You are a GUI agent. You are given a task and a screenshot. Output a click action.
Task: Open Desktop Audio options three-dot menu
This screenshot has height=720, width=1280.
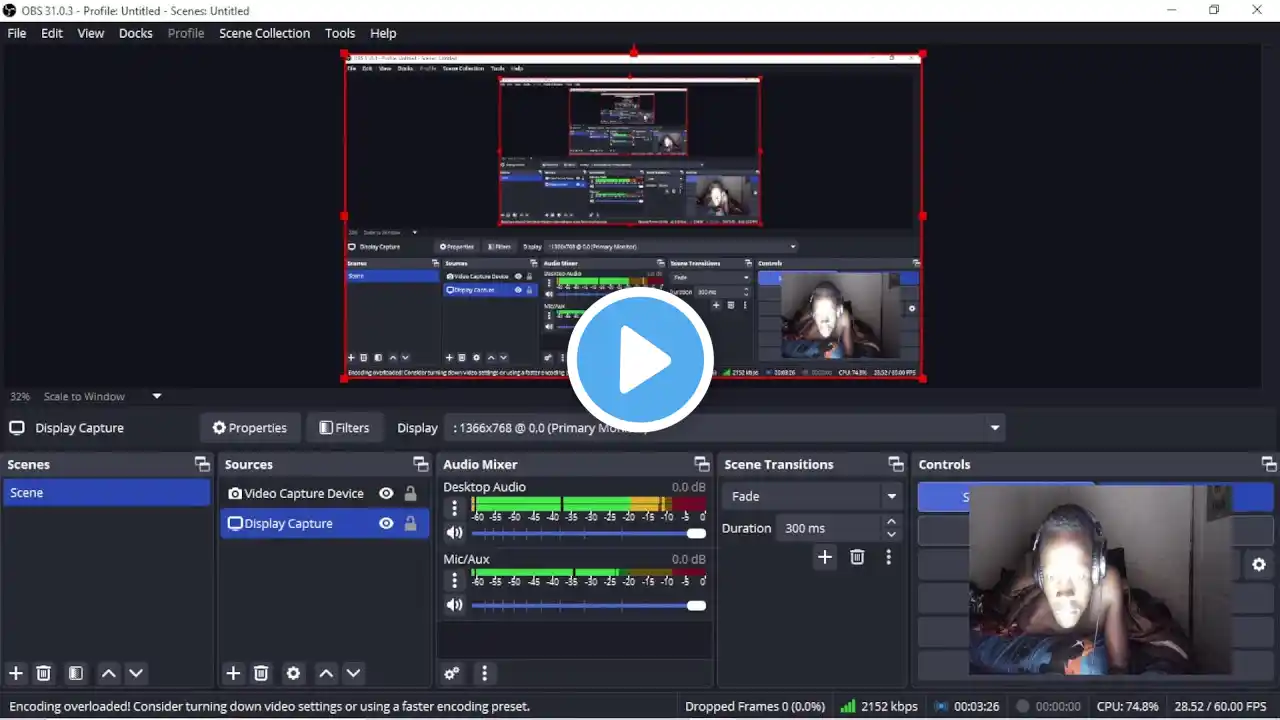(454, 508)
